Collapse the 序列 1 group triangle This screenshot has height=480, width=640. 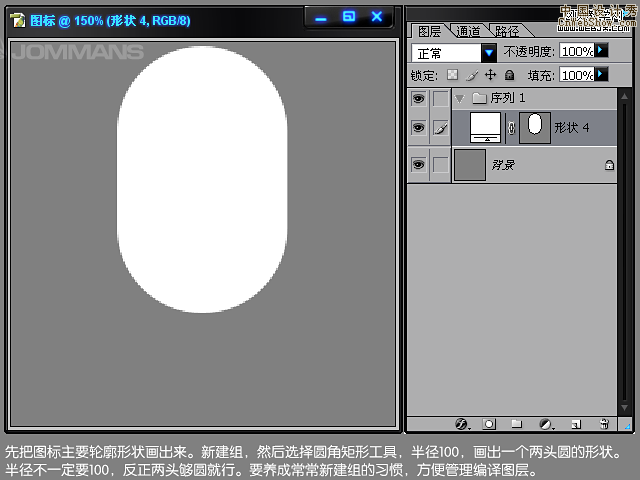[460, 98]
